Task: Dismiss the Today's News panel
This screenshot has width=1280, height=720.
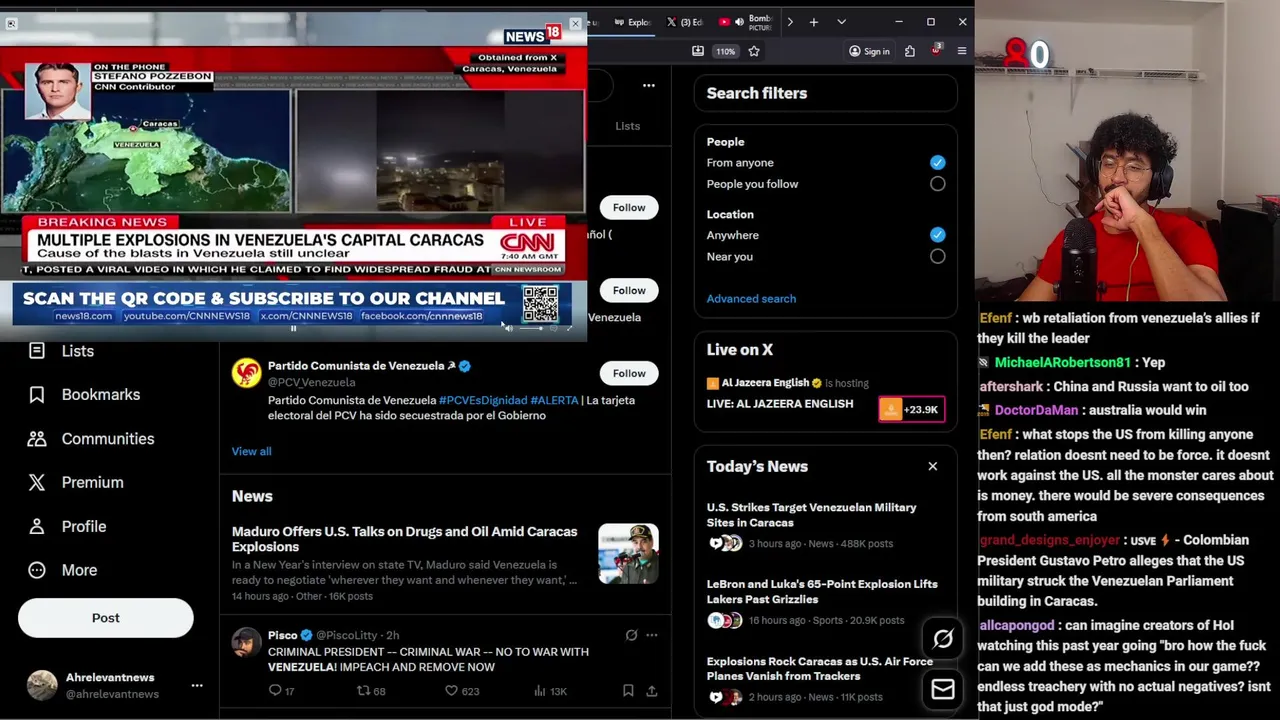Action: click(x=933, y=466)
